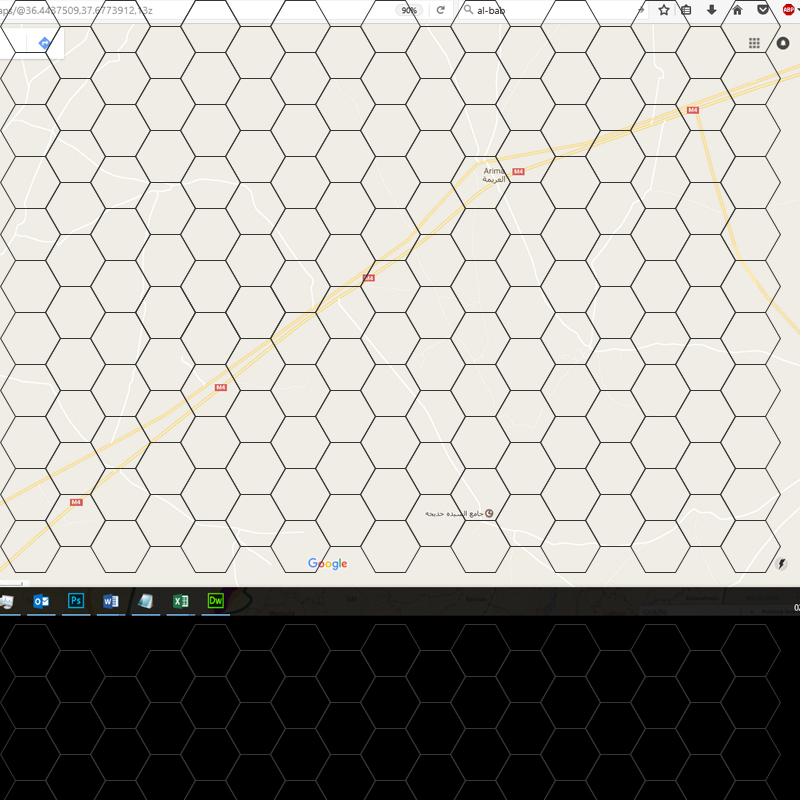Click the browser reload page button

[x=441, y=10]
